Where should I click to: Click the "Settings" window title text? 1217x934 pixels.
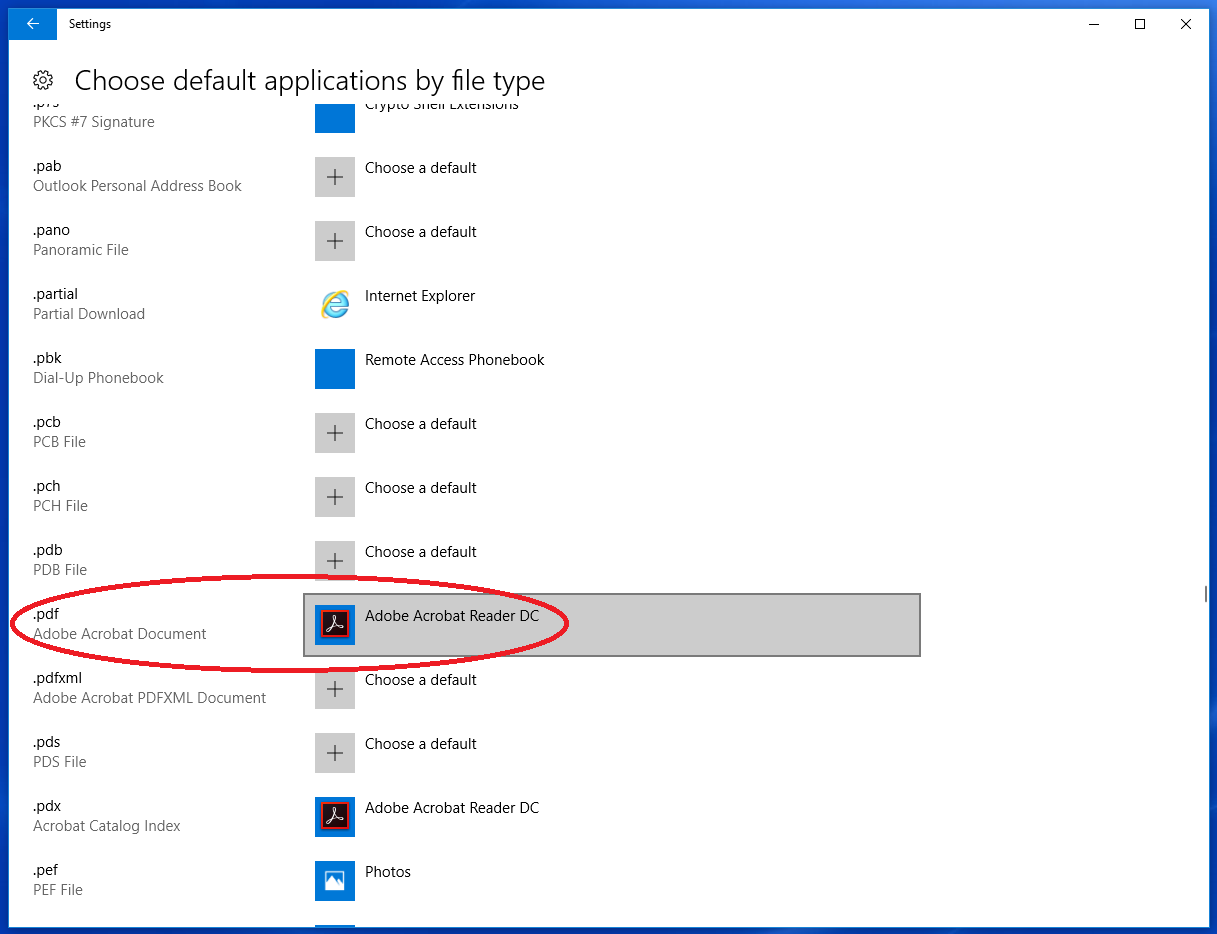click(x=90, y=24)
